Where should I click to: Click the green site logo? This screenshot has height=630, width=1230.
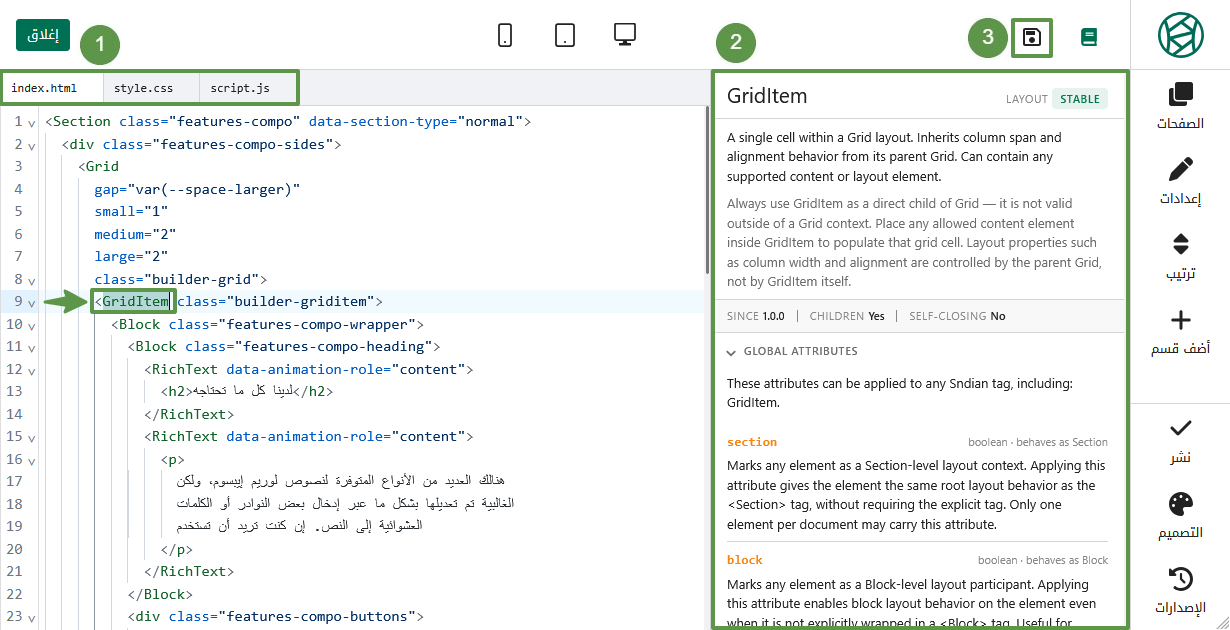[1180, 35]
